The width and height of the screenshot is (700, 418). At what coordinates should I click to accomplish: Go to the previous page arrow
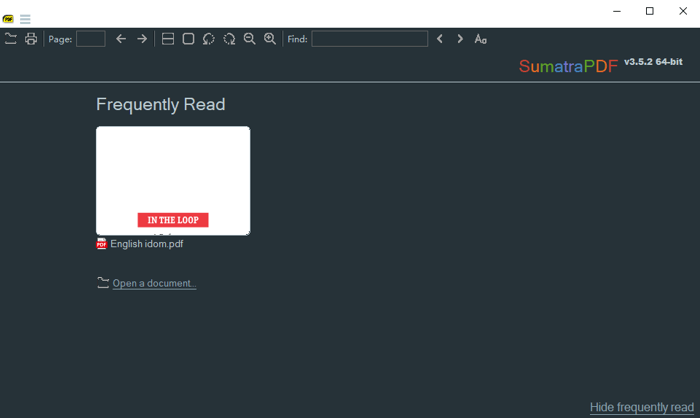121,39
